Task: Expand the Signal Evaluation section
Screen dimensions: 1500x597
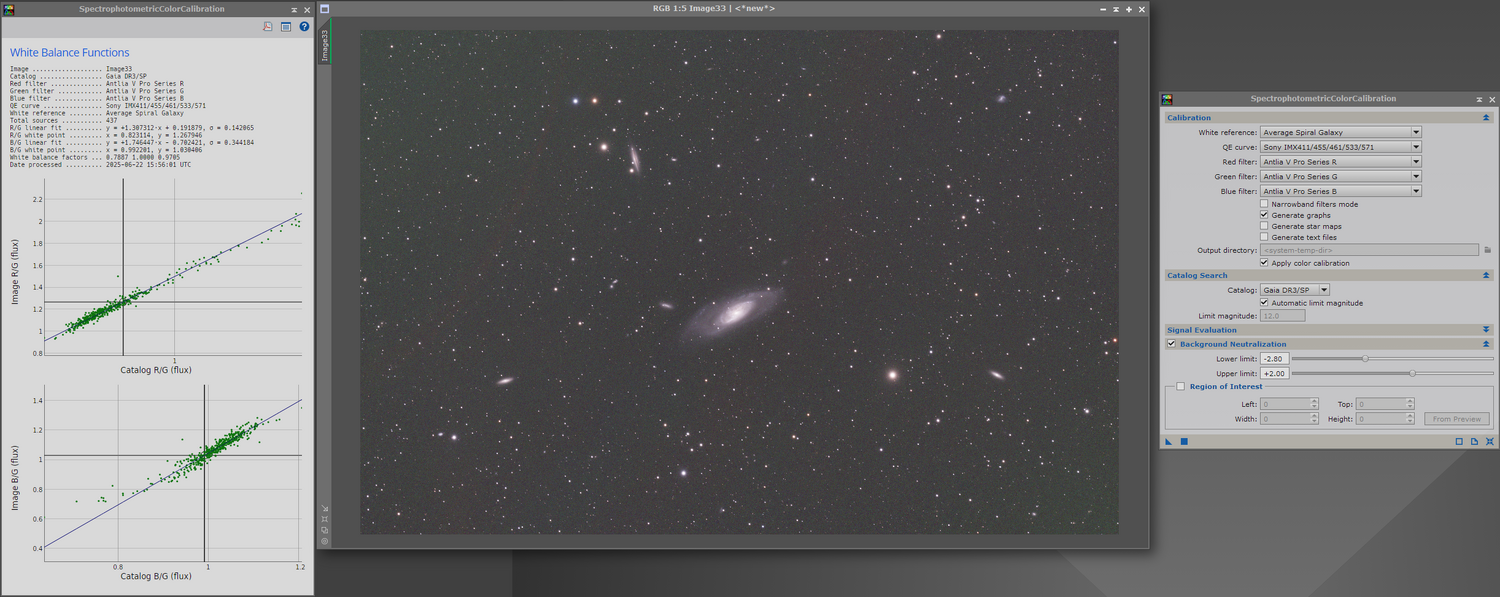Action: coord(1486,330)
